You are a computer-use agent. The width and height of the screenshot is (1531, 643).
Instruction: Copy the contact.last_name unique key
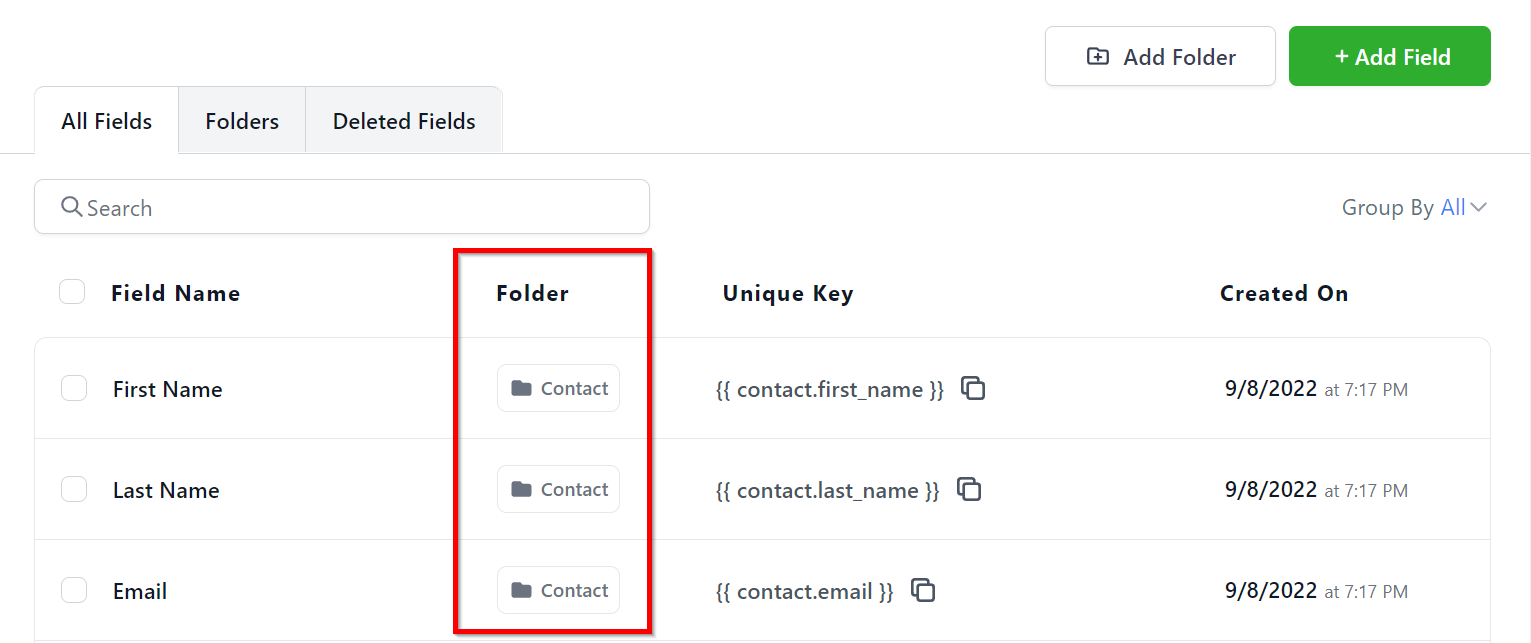[969, 489]
